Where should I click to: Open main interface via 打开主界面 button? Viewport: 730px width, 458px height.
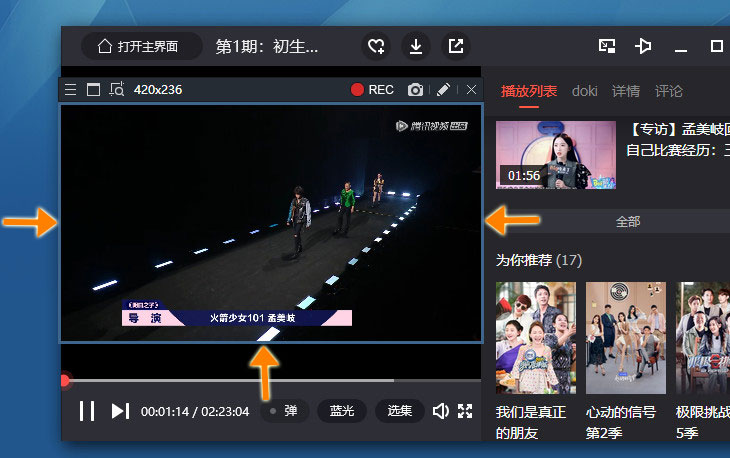(142, 46)
